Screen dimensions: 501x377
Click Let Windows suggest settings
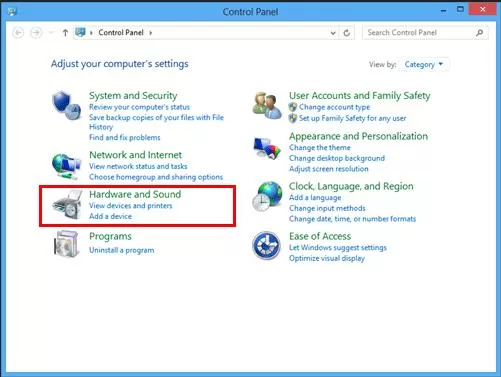tap(338, 248)
